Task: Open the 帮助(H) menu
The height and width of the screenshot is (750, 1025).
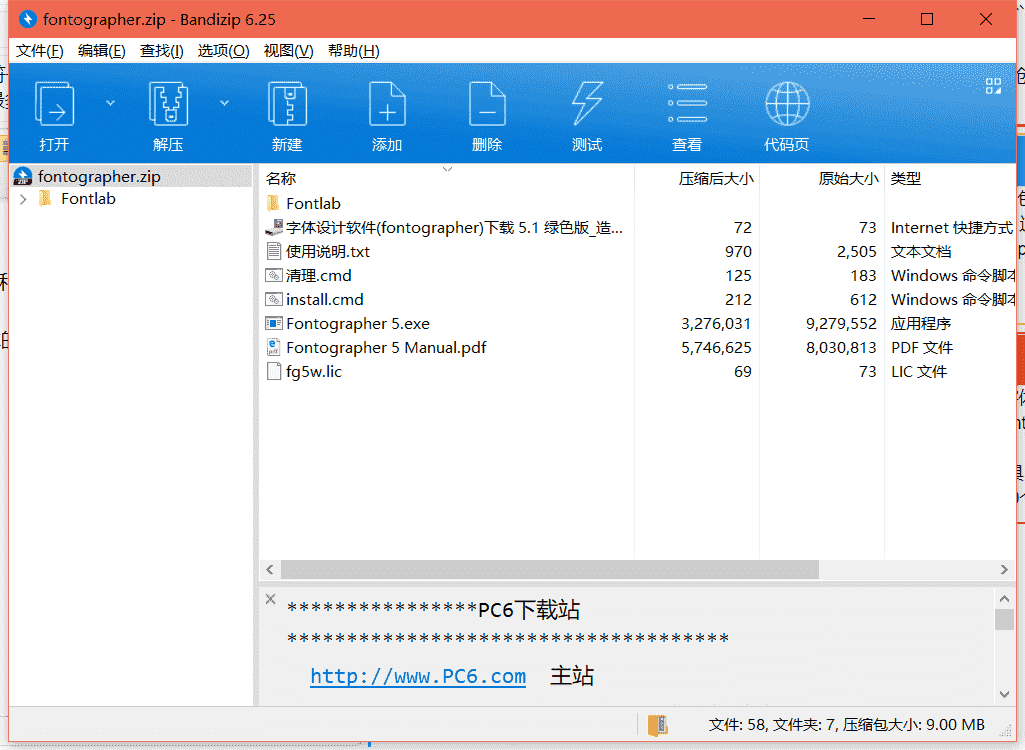Action: point(354,51)
